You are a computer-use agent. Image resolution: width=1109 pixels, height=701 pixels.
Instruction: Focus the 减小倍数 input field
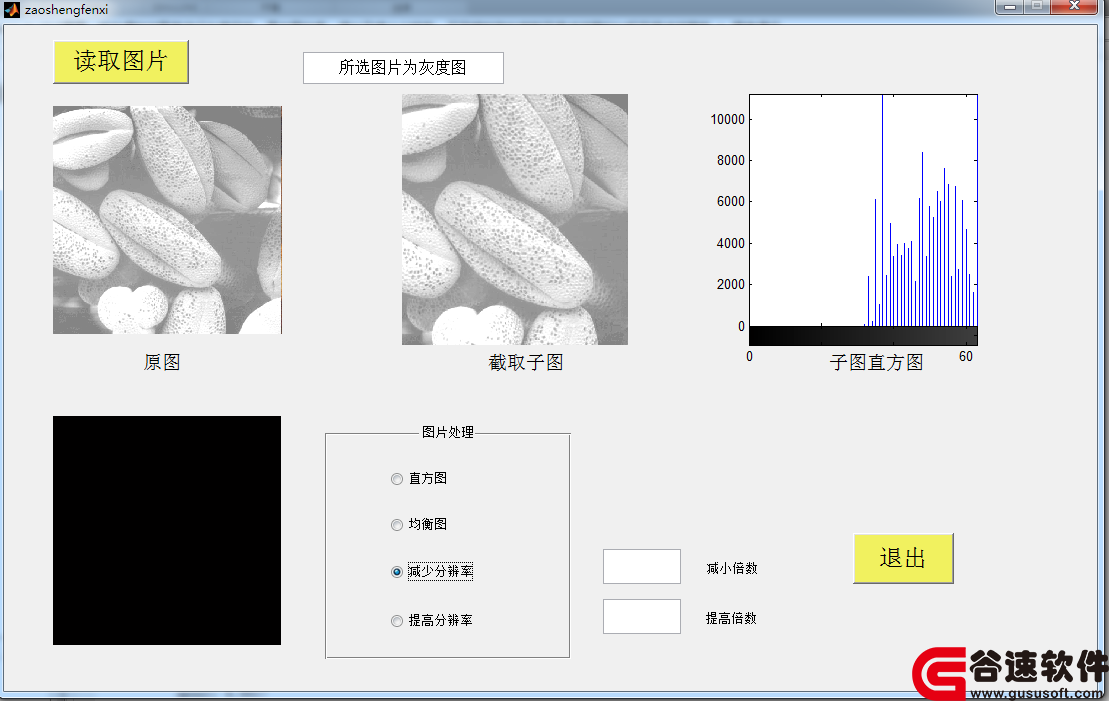coord(641,567)
